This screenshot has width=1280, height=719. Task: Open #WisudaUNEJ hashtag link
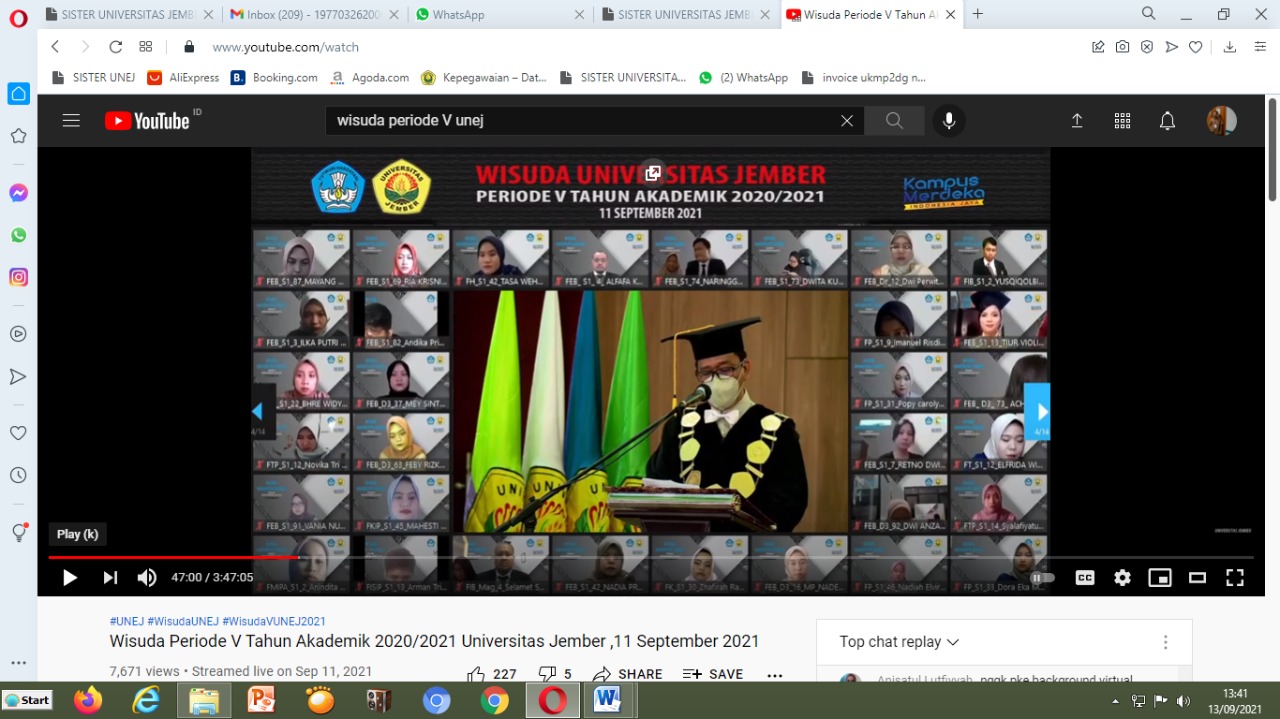click(183, 621)
